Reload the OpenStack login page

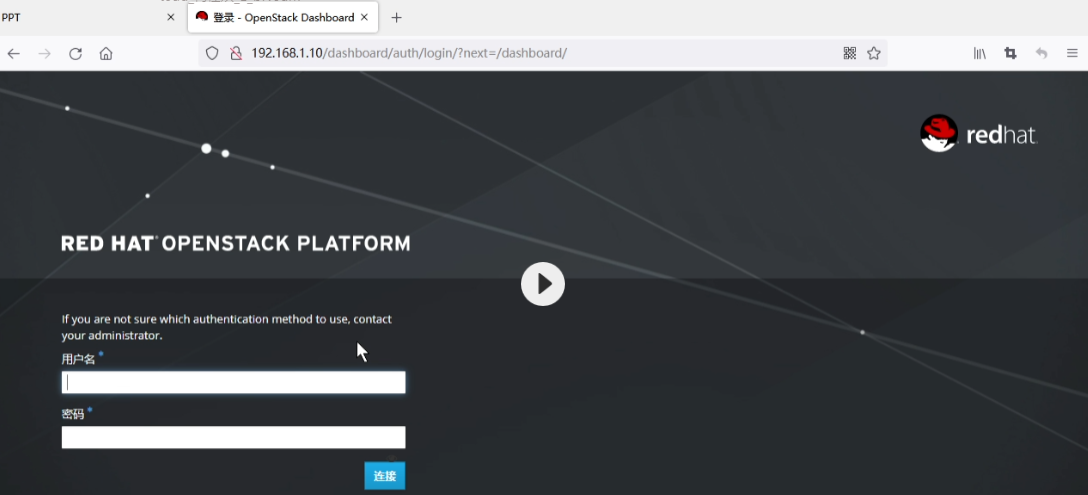pyautogui.click(x=75, y=53)
